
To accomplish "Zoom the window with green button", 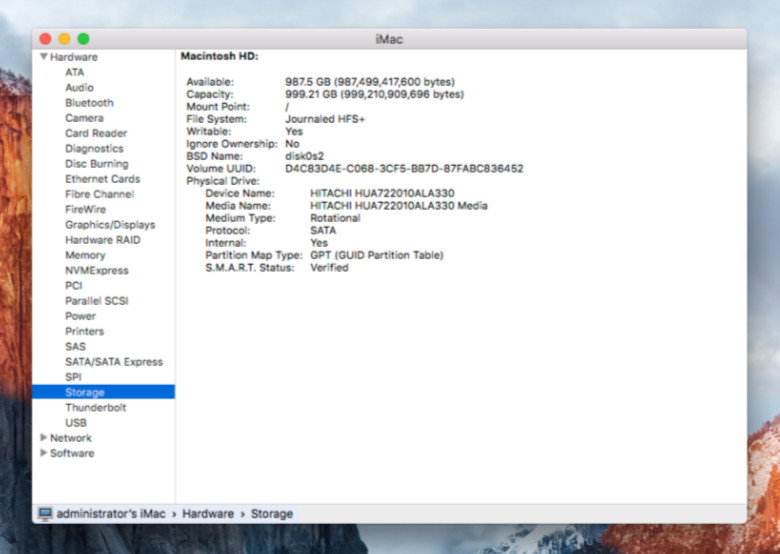I will (84, 39).
